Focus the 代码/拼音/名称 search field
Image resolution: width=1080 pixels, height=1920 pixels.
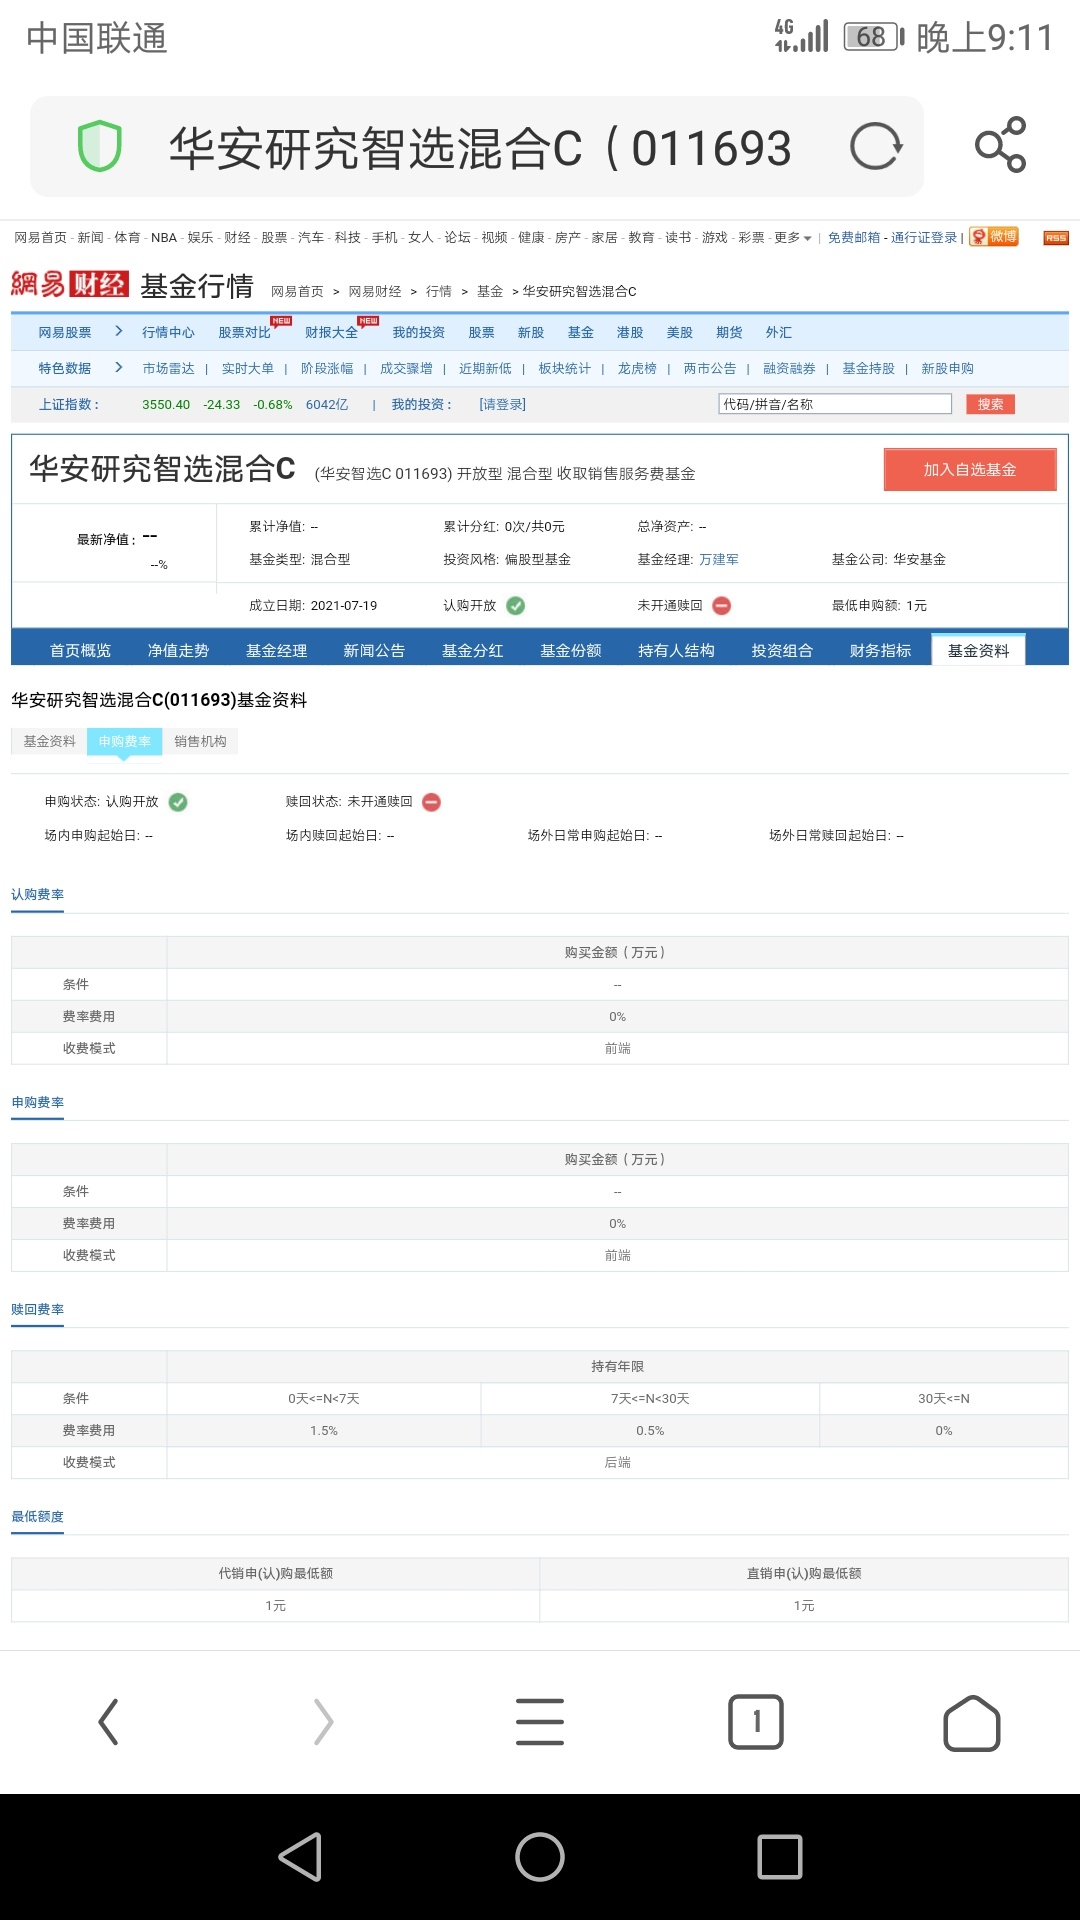(x=835, y=404)
